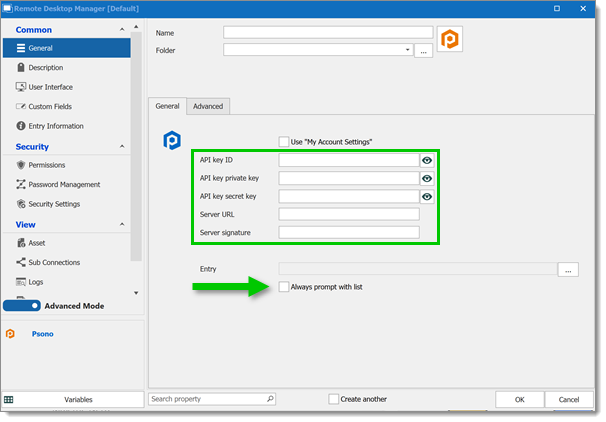The width and height of the screenshot is (606, 422).
Task: Click the Sub Connections share icon
Action: click(21, 262)
